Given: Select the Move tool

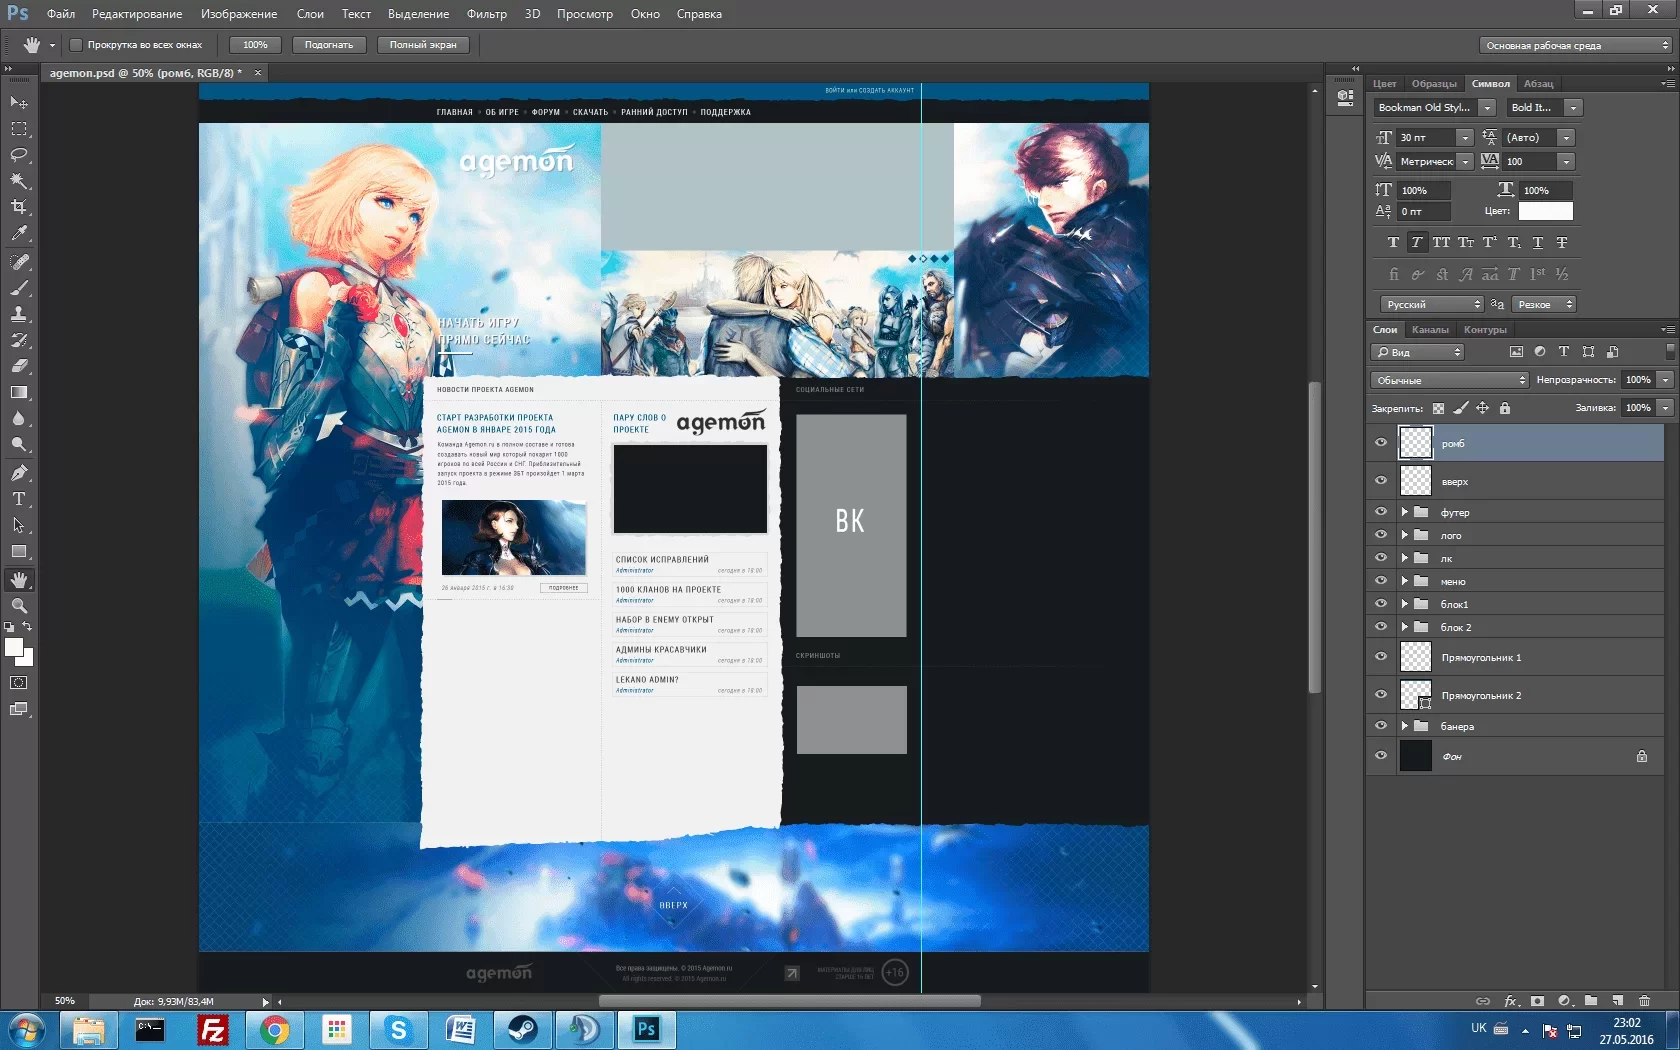Looking at the screenshot, I should [x=19, y=102].
